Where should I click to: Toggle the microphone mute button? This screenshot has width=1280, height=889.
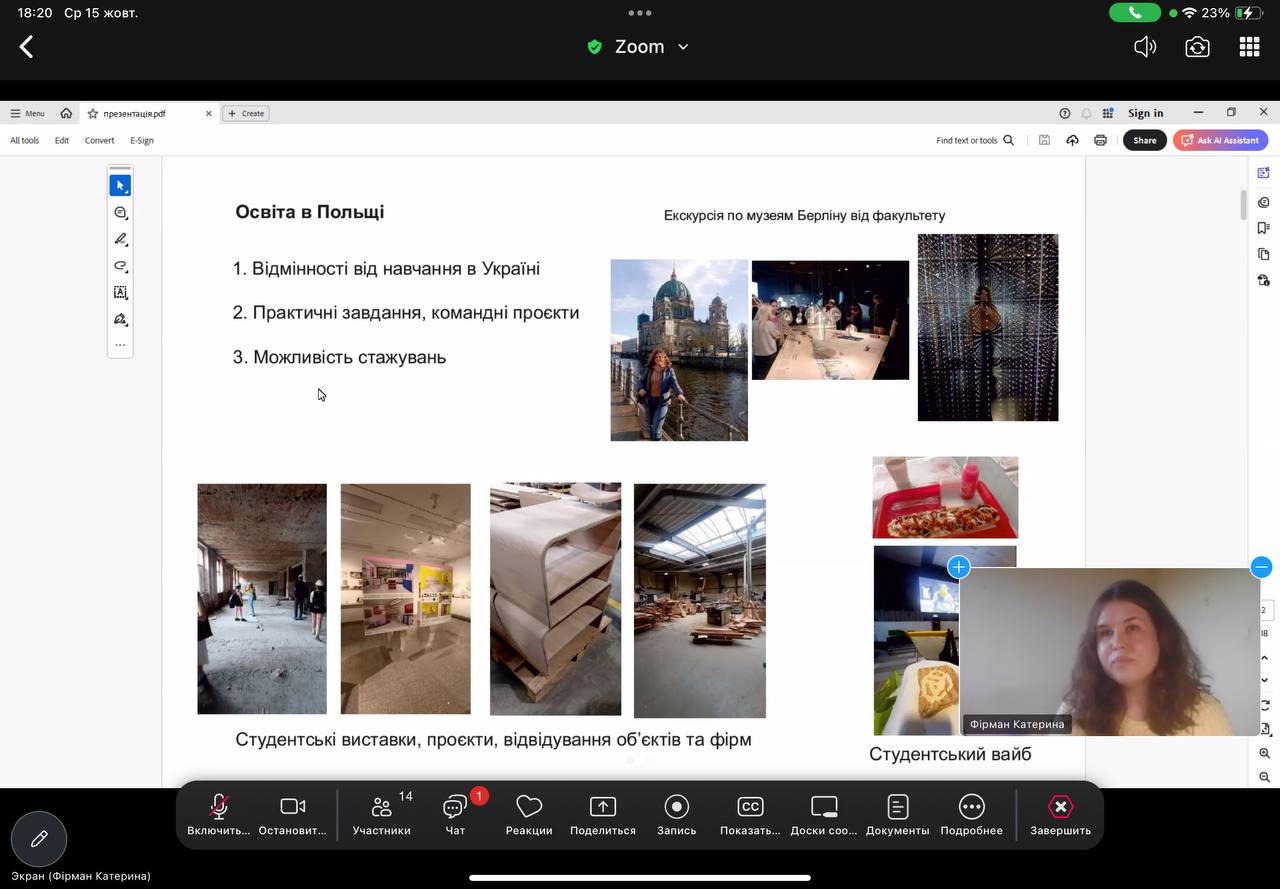point(219,815)
